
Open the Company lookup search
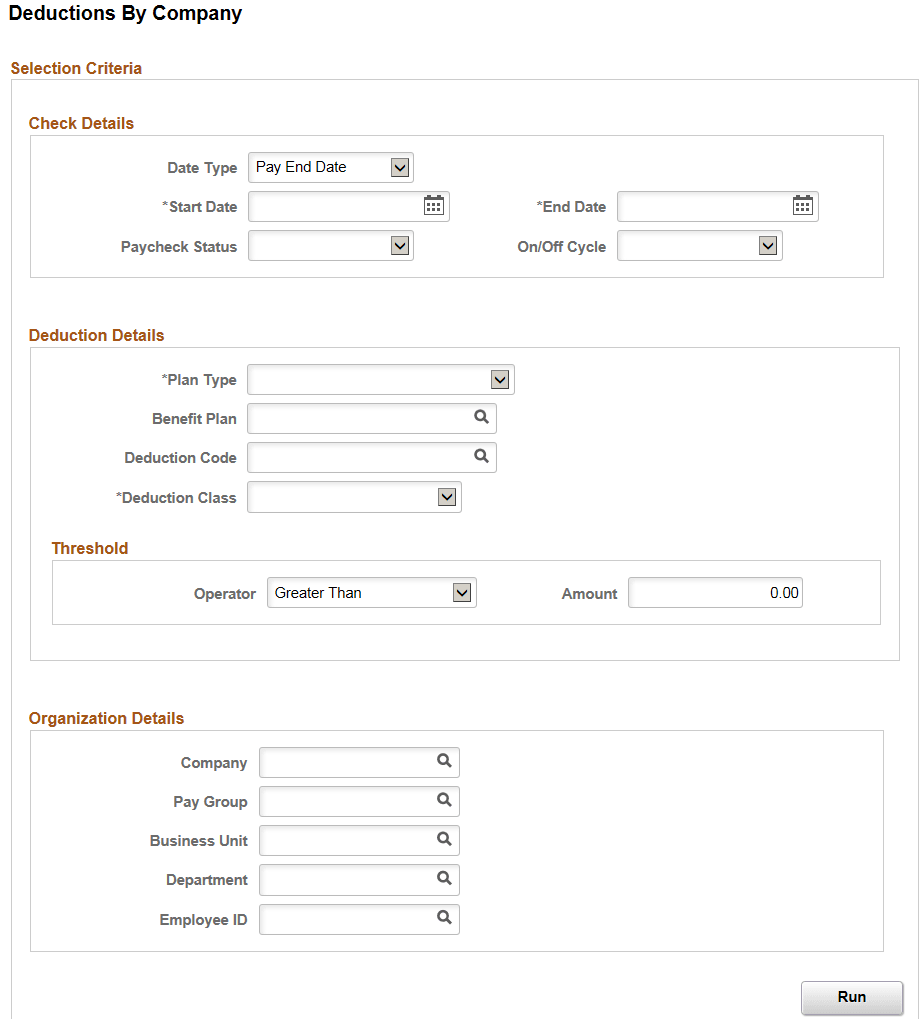coord(443,761)
